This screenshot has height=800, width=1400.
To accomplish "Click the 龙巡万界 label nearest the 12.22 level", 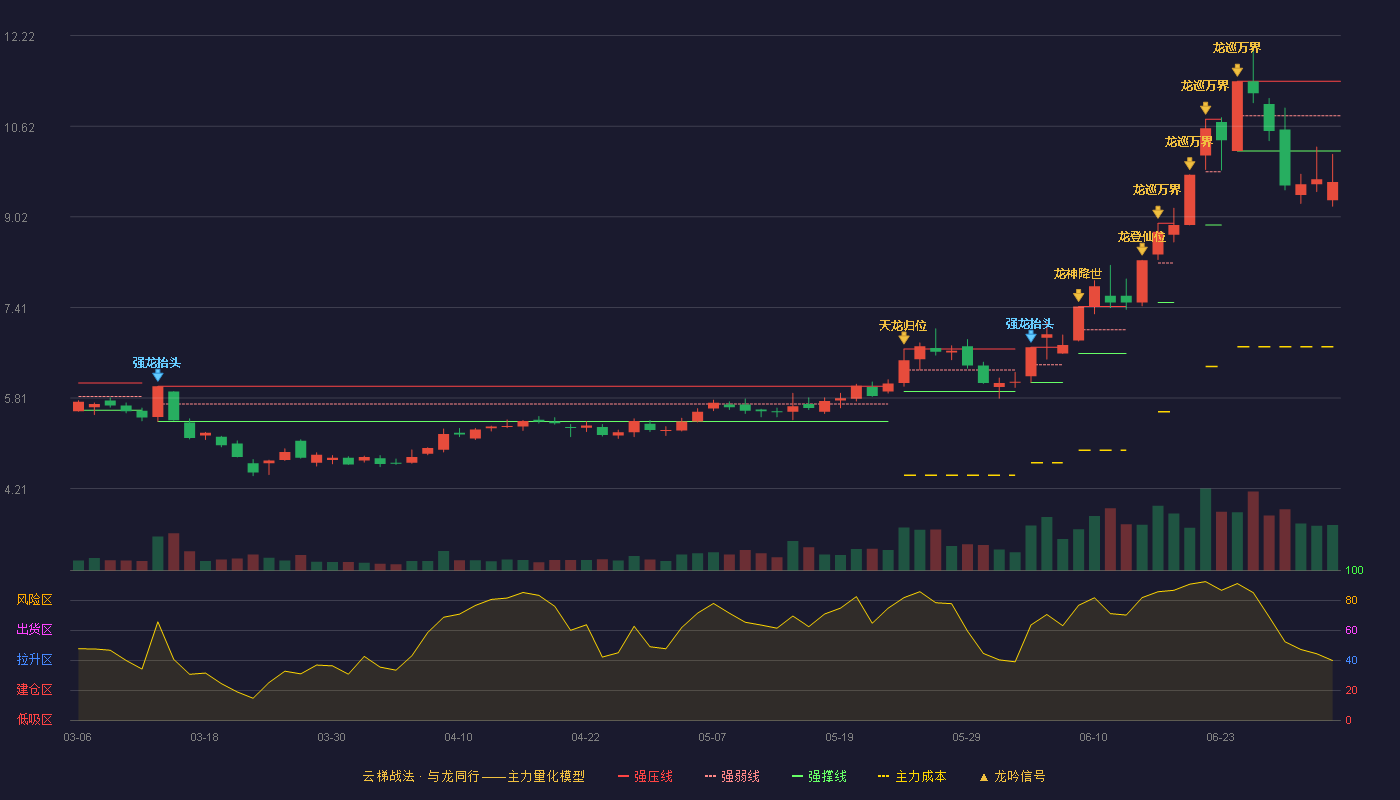I will coord(1237,47).
